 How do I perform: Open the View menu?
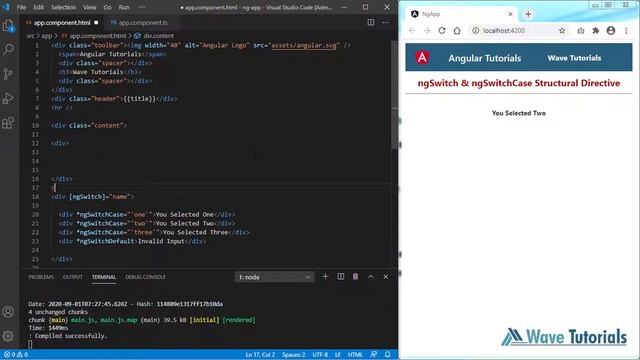tap(89, 7)
